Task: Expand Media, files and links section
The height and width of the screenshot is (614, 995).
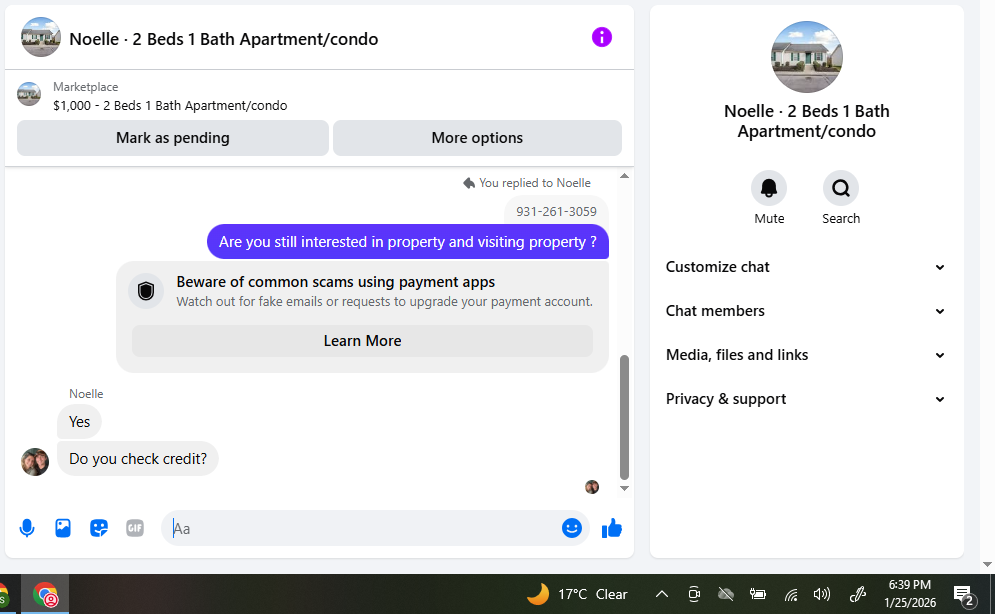Action: 806,355
